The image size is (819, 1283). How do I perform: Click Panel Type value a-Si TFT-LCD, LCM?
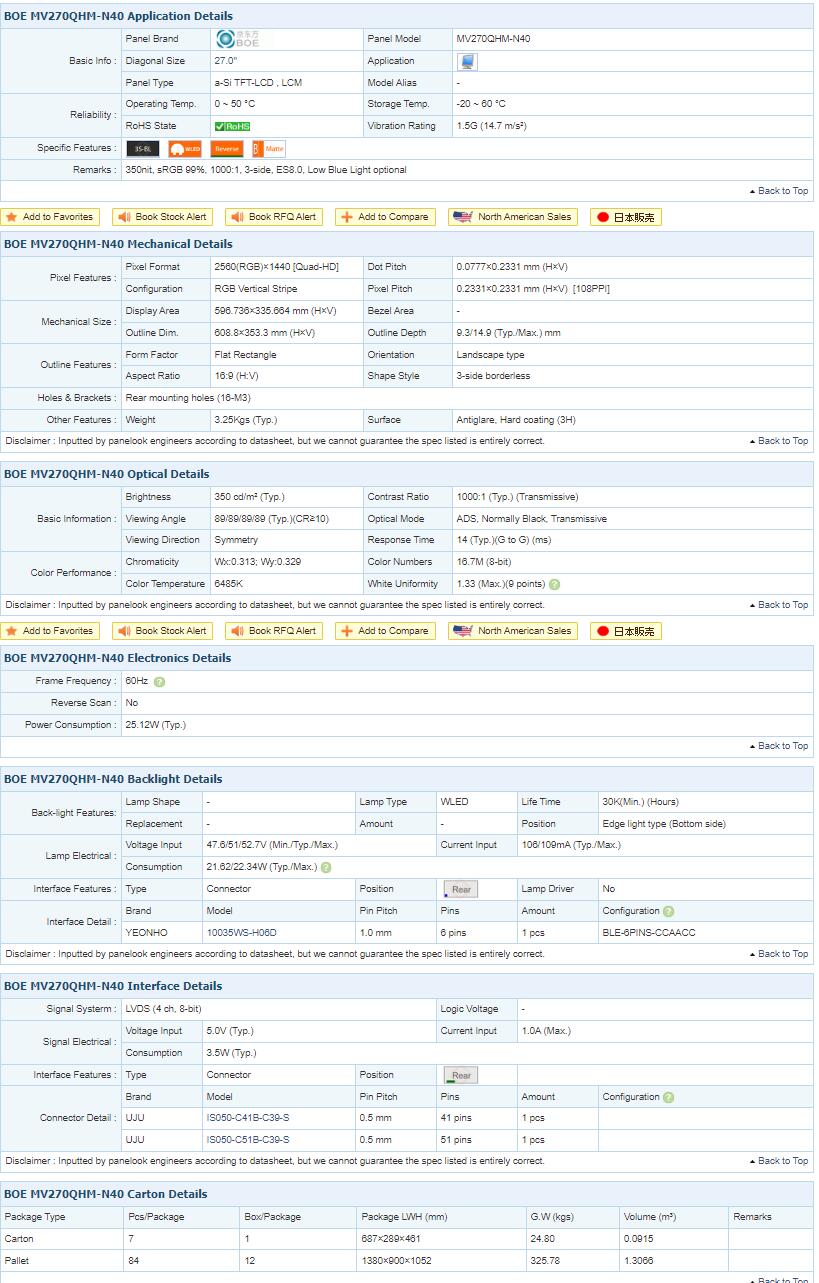pyautogui.click(x=258, y=83)
